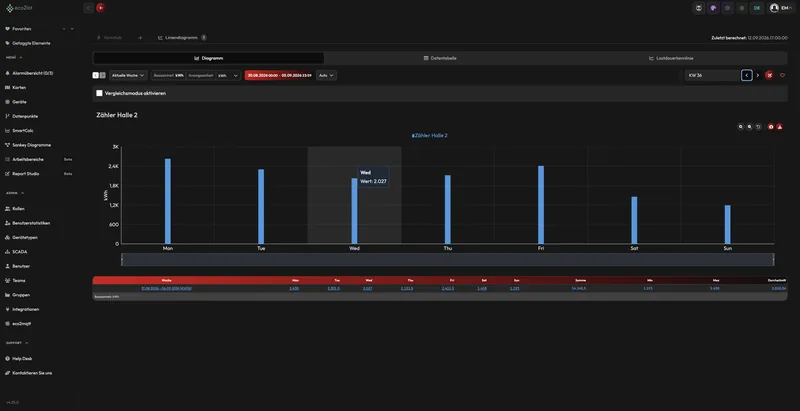
Task: Go to previous week arrow next to KW 36
Action: click(746, 75)
